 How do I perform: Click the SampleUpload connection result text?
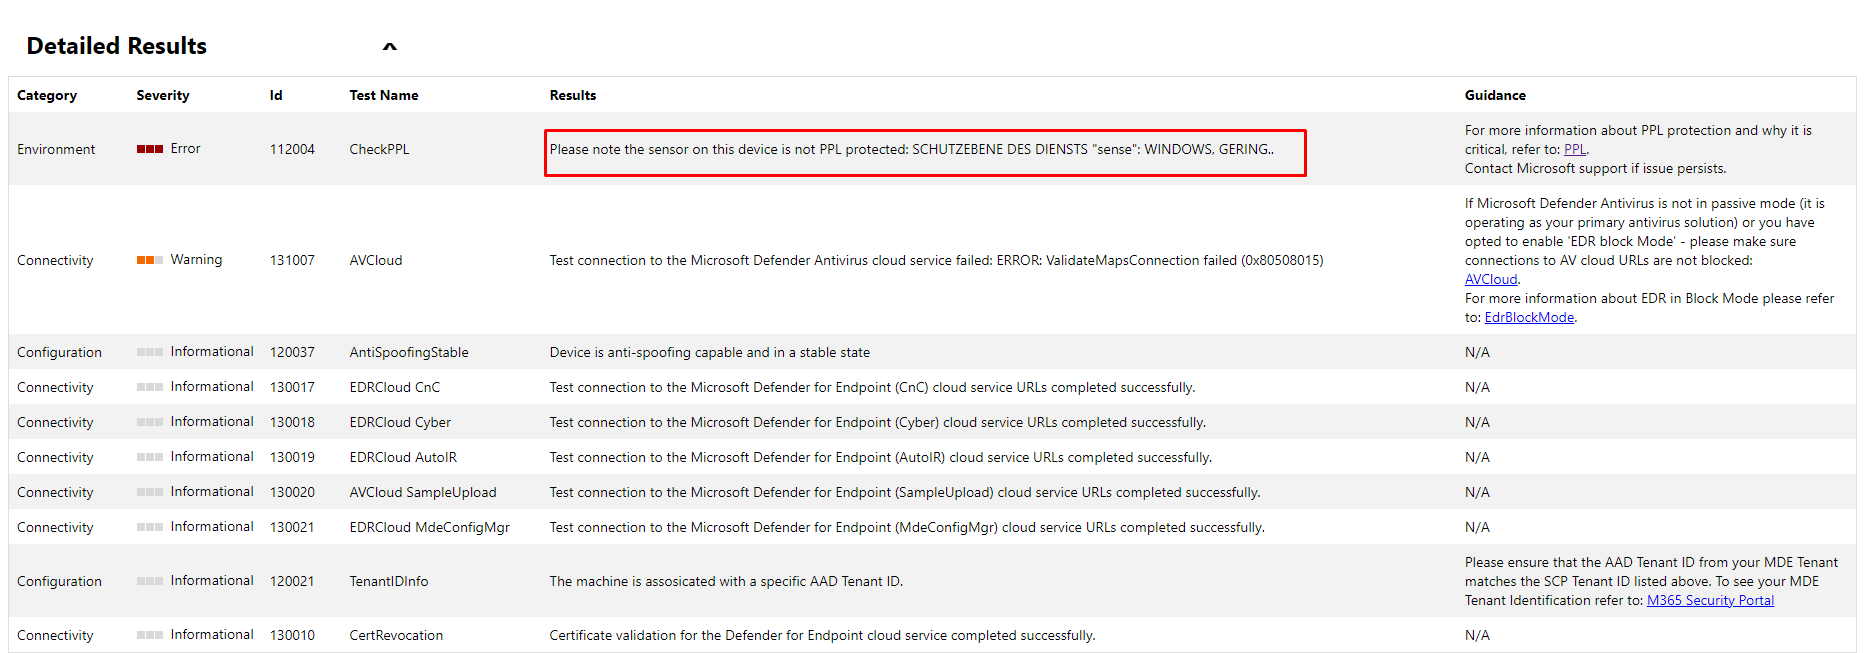coord(905,492)
